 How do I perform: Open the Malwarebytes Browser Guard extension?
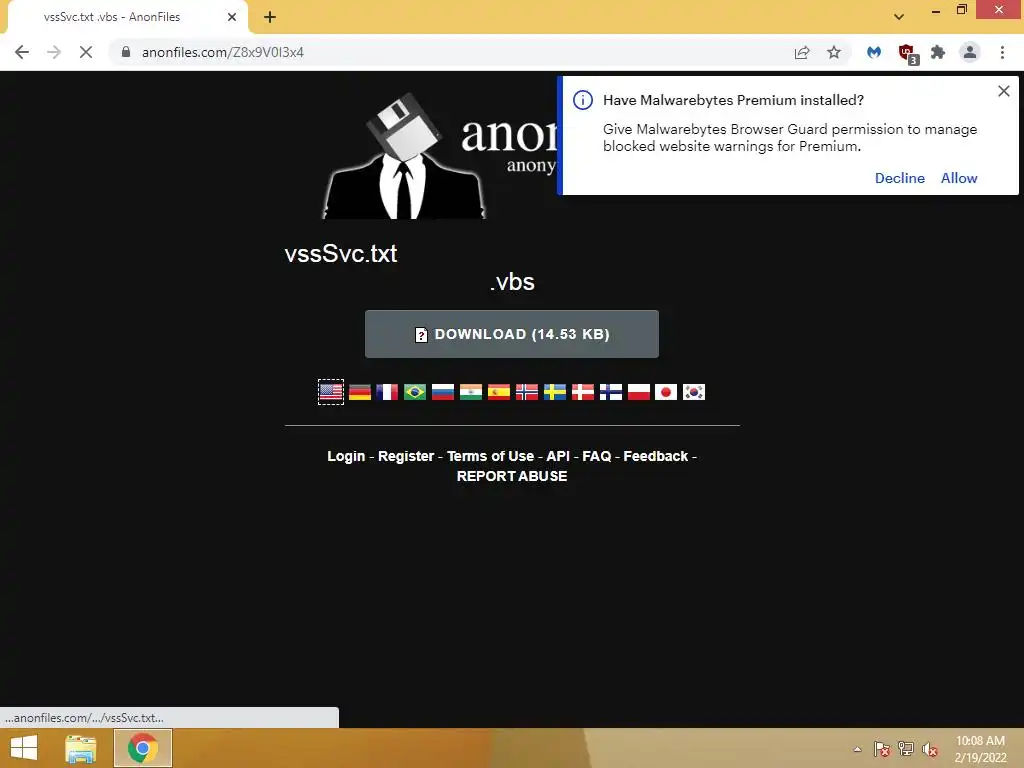(x=874, y=52)
